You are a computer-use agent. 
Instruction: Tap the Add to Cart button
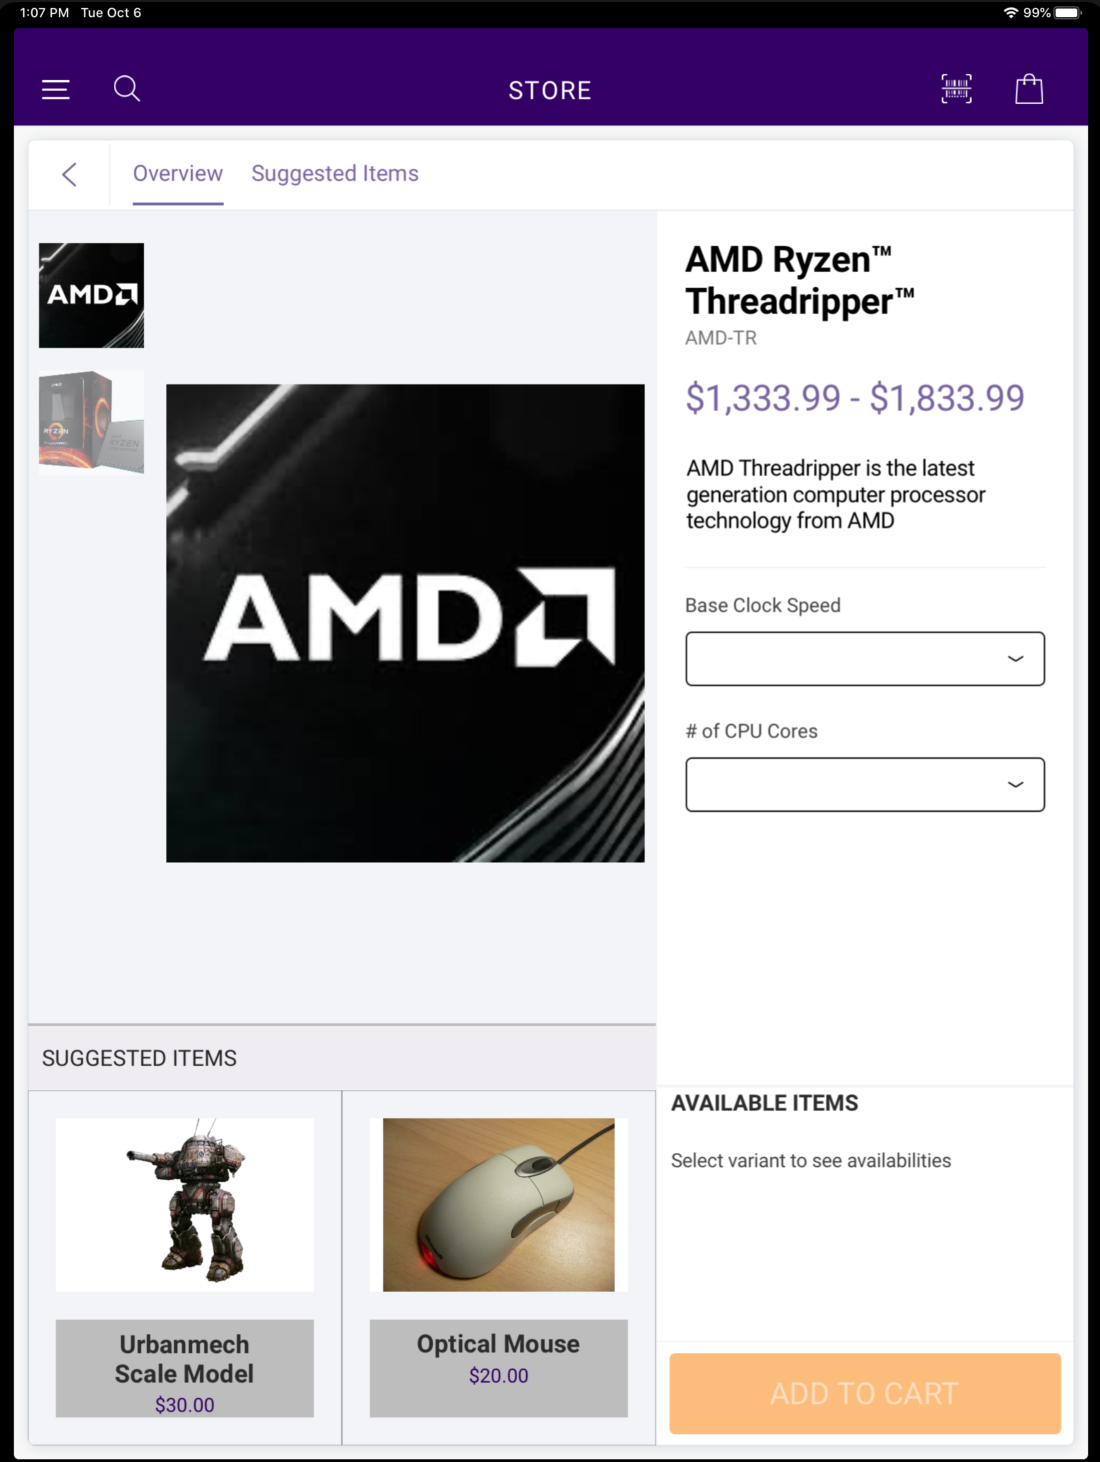click(865, 1393)
